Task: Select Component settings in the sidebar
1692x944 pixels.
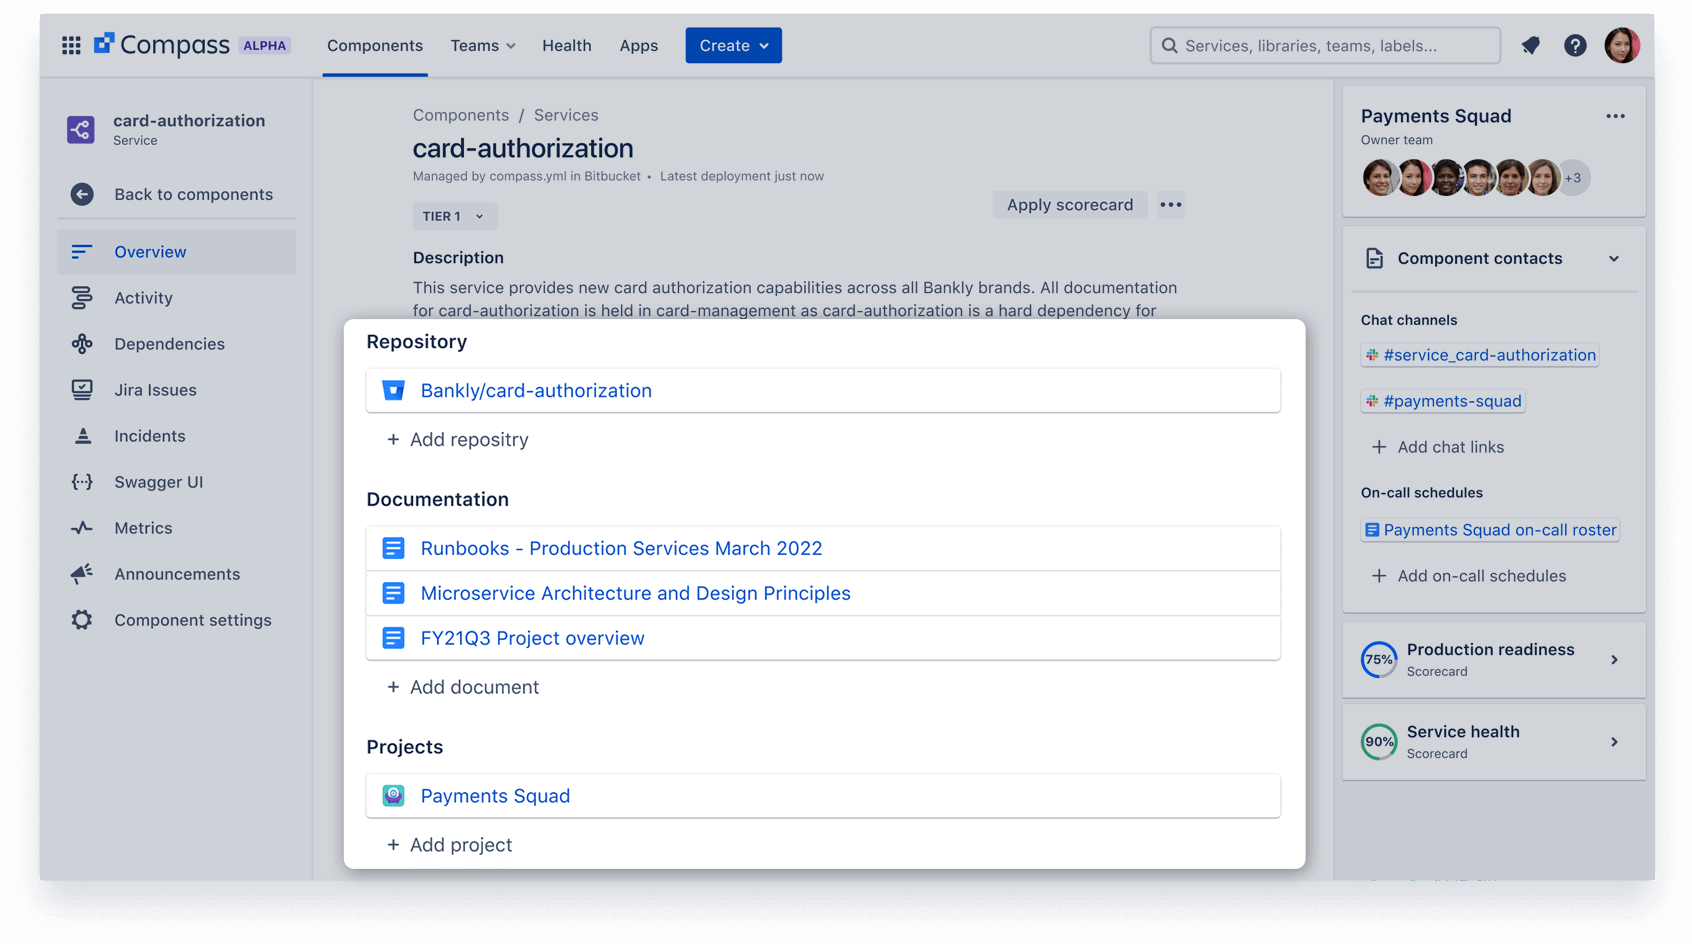Action: point(177,620)
